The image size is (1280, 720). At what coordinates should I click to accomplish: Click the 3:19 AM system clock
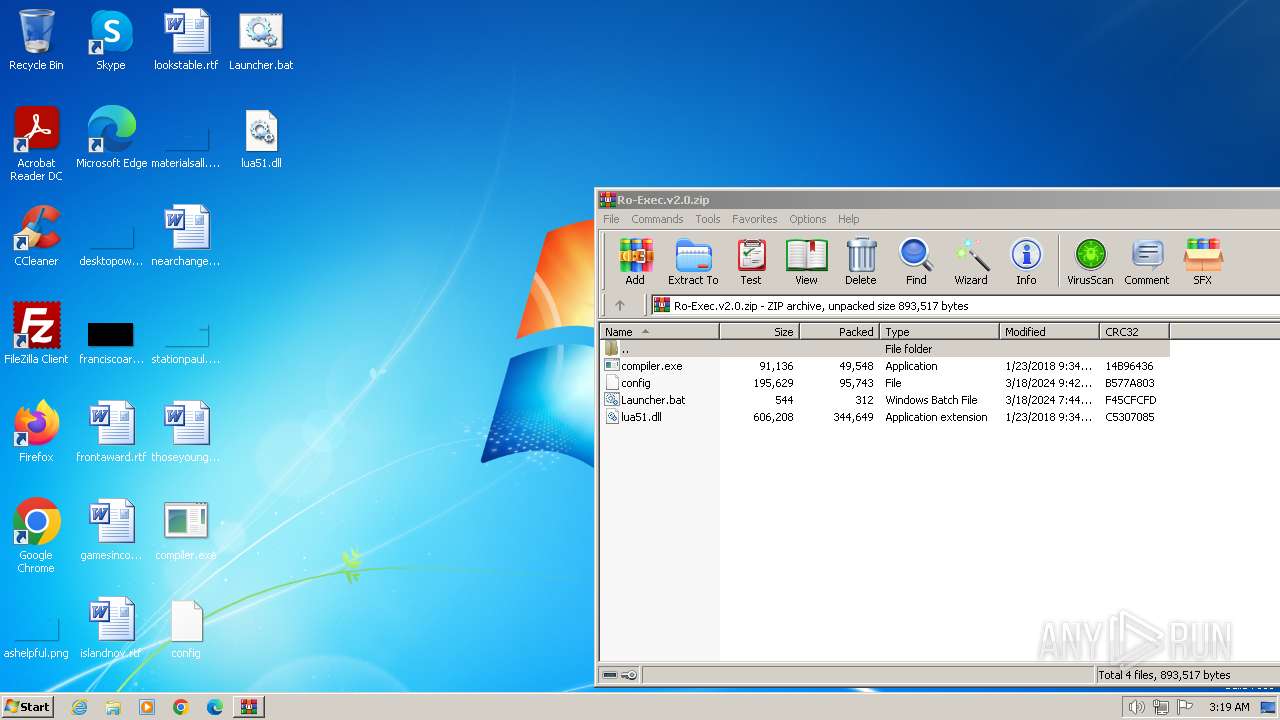tap(1229, 707)
